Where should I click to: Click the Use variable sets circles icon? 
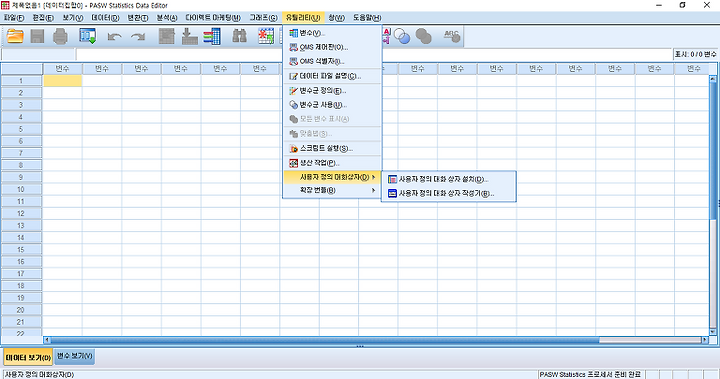point(402,36)
